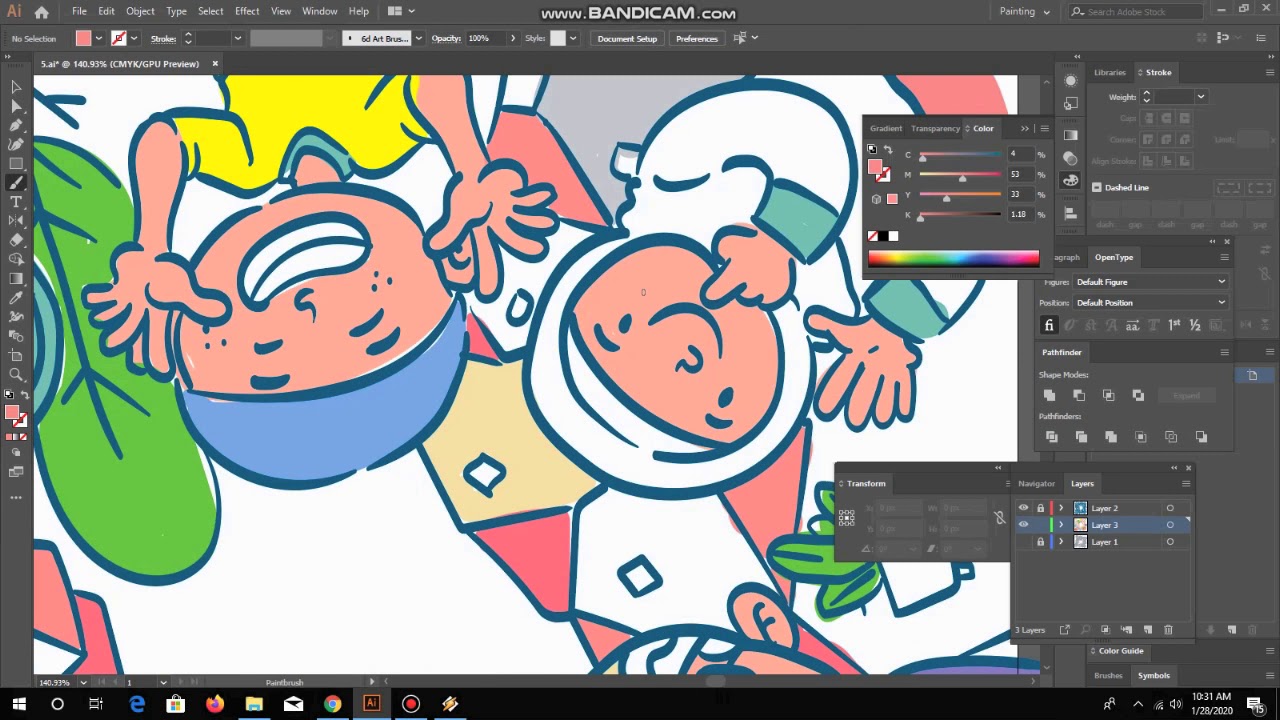The width and height of the screenshot is (1280, 720).
Task: Open the Painting workspace switcher
Action: [1025, 12]
